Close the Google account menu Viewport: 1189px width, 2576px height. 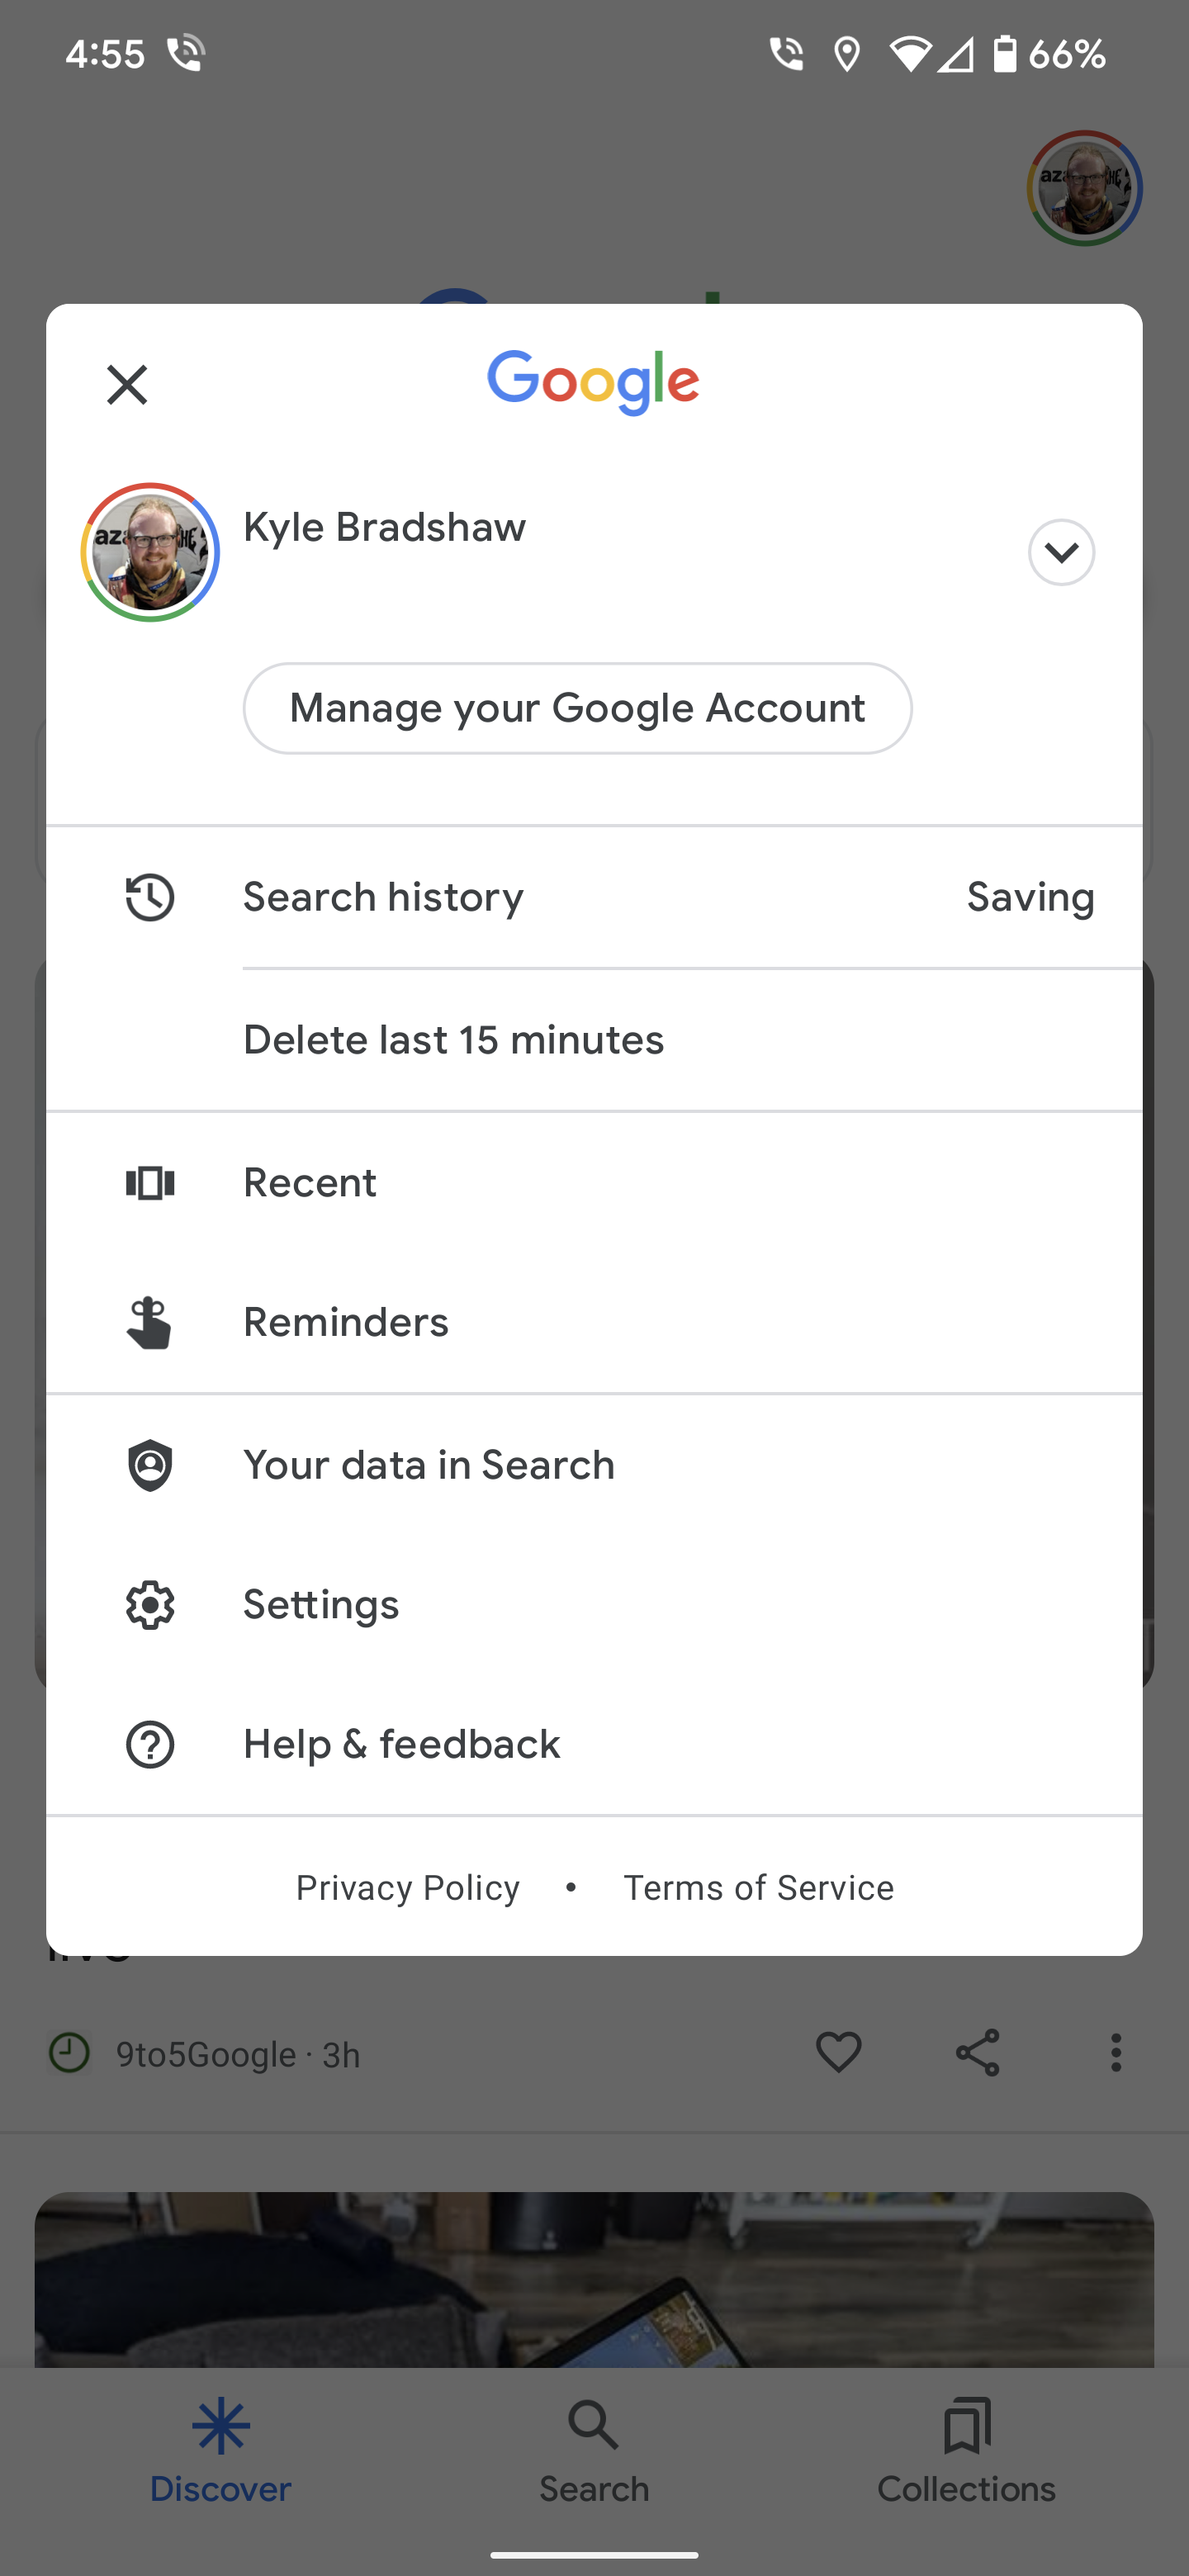(x=127, y=384)
